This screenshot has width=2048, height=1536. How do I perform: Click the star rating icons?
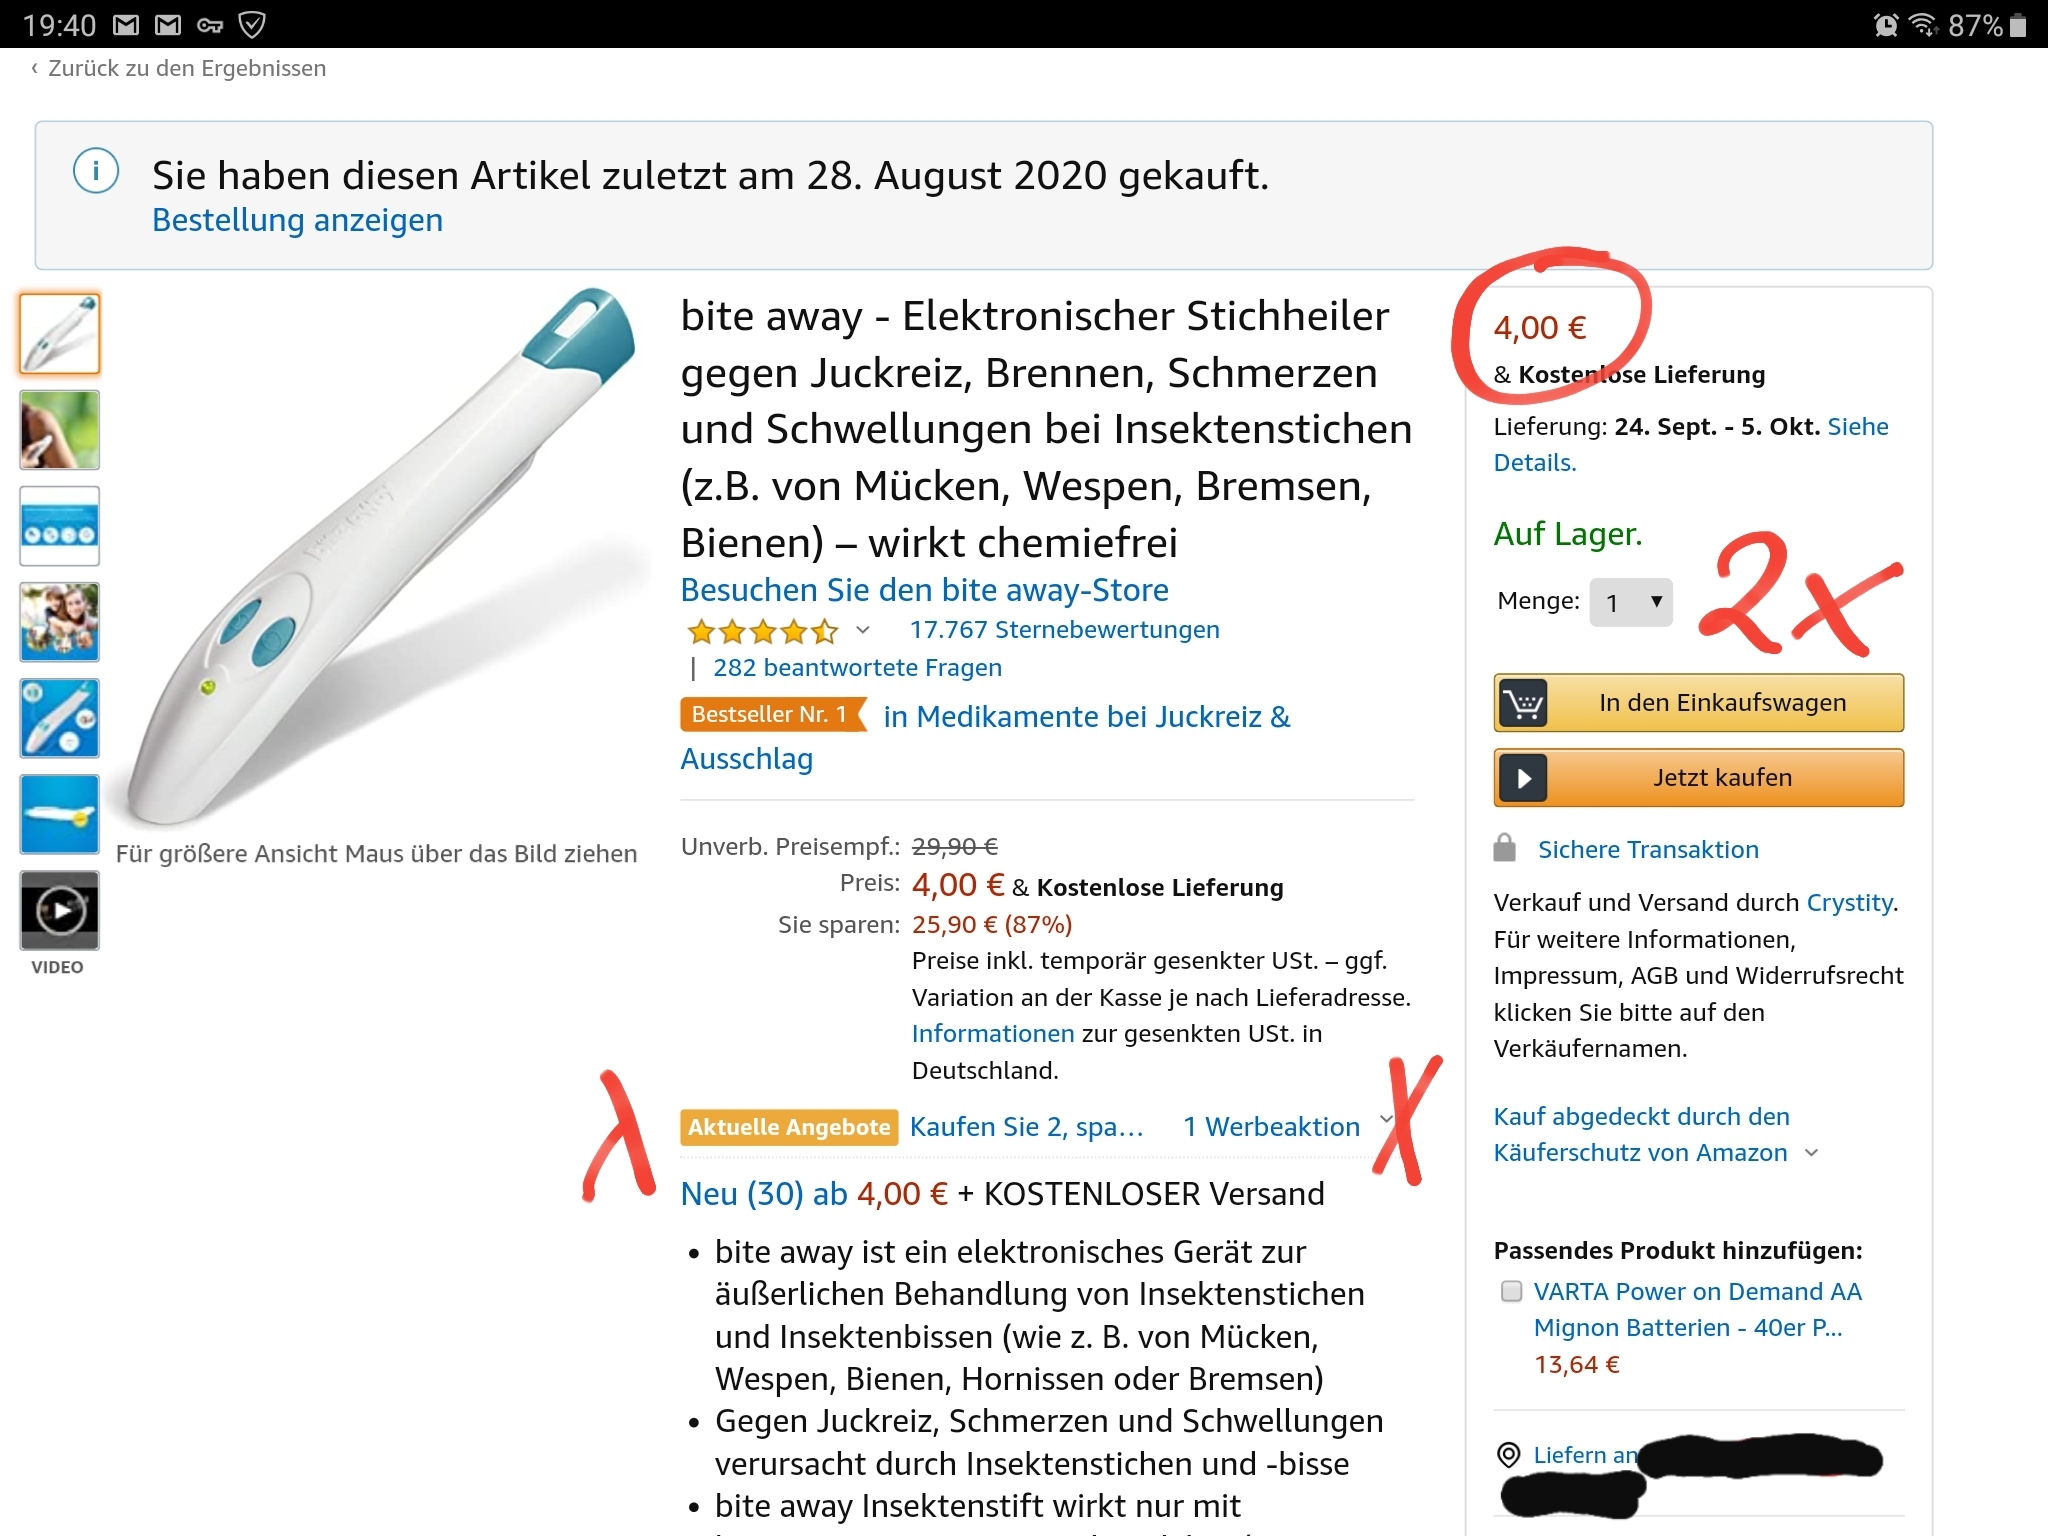(x=762, y=632)
